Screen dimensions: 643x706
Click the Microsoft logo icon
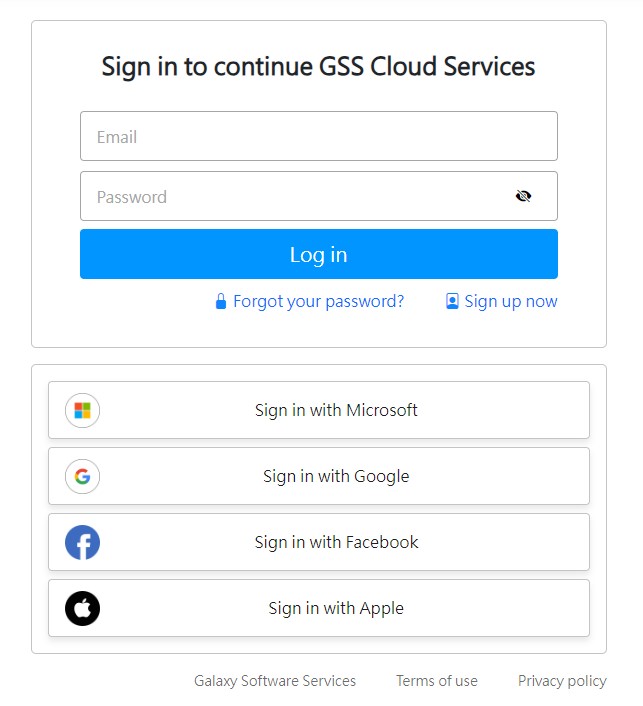(x=82, y=410)
